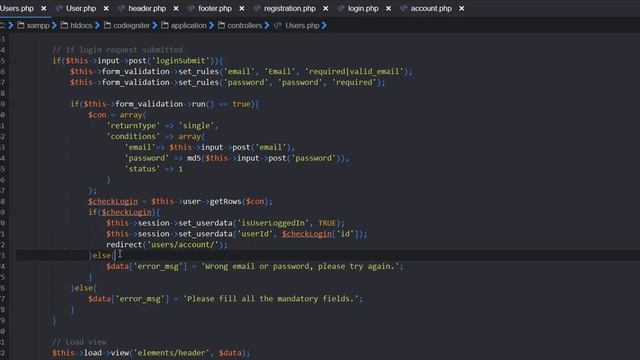Click the codeigniter breadcrumb folder

click(131, 25)
